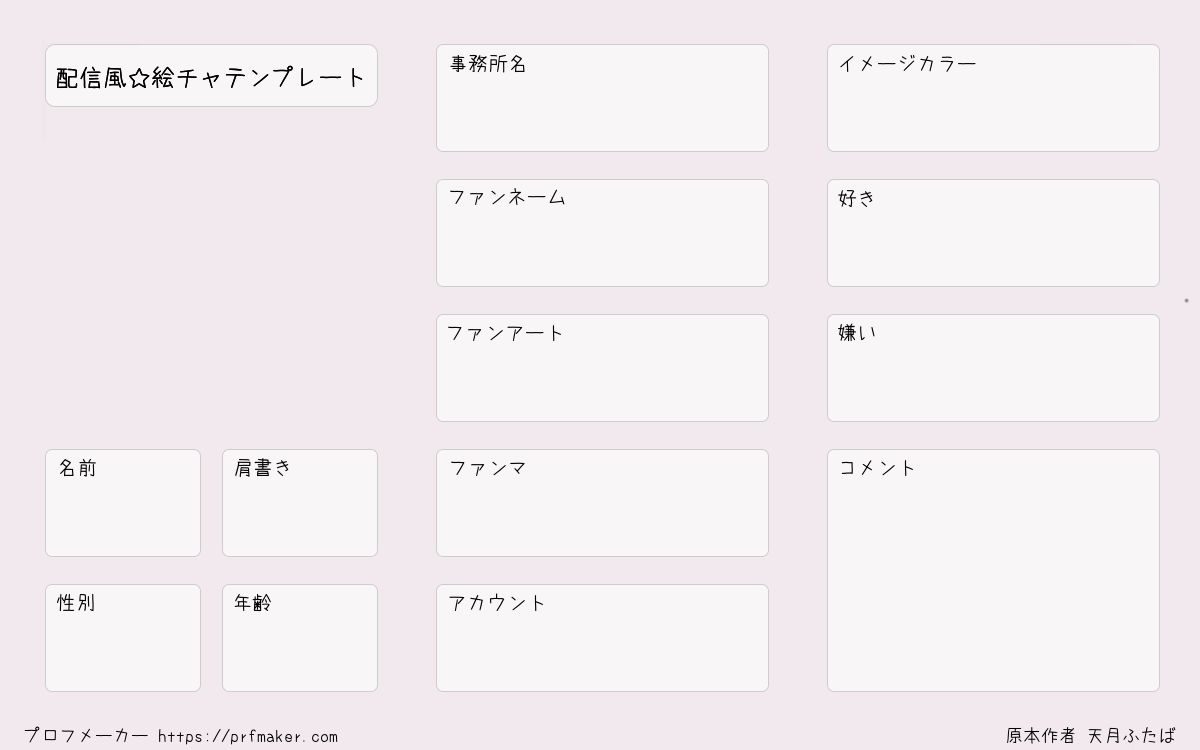Image resolution: width=1200 pixels, height=750 pixels.
Task: Select the ファンマ field box
Action: [x=602, y=503]
